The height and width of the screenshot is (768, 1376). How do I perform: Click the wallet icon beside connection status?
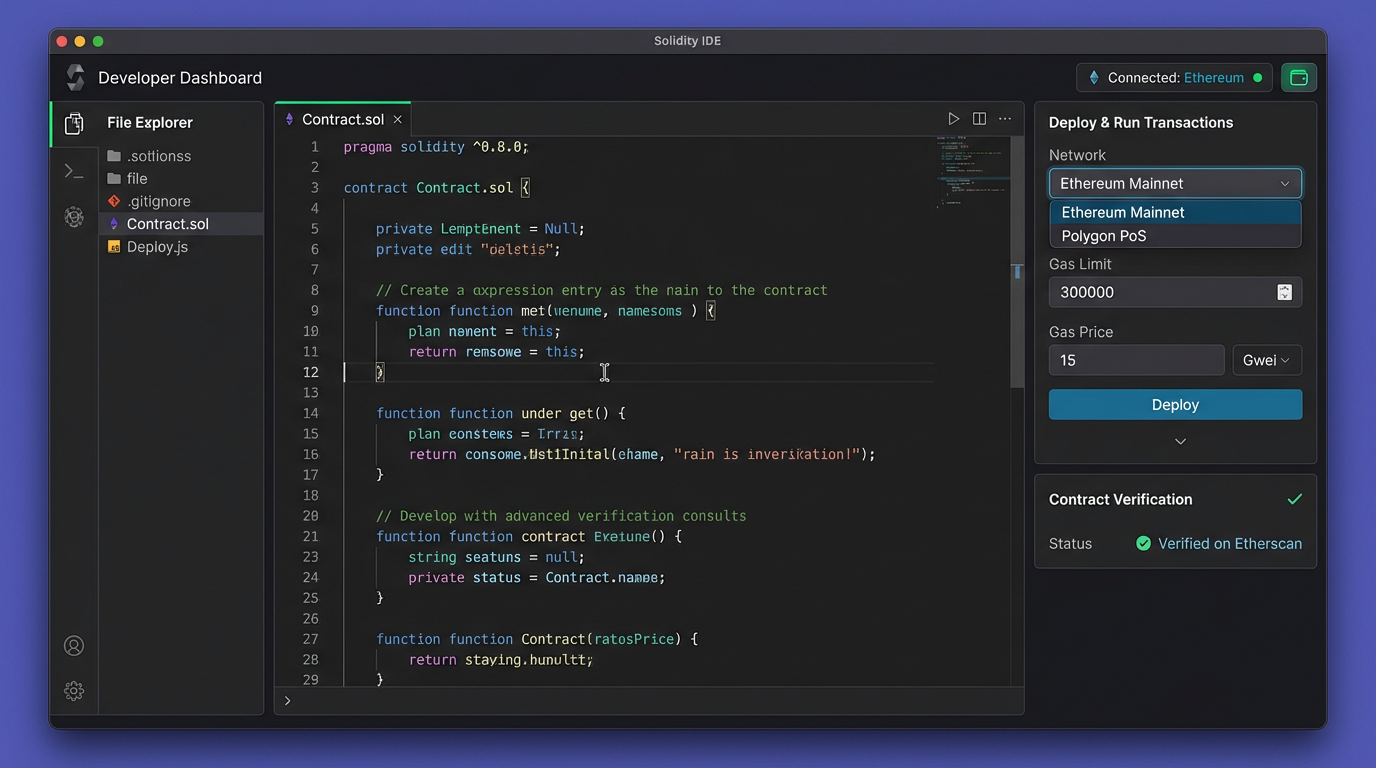1298,77
